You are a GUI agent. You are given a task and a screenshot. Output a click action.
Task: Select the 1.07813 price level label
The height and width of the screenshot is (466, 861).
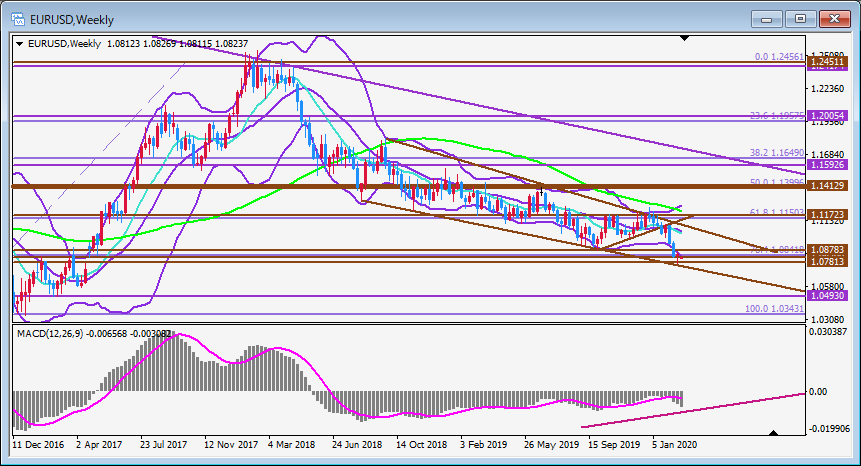[x=827, y=261]
